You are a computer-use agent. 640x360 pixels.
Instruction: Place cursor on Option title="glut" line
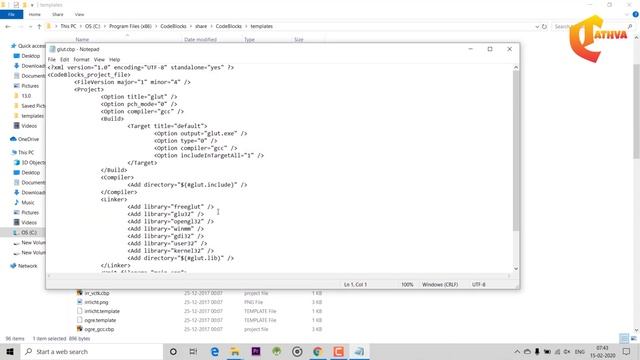[x=139, y=97]
